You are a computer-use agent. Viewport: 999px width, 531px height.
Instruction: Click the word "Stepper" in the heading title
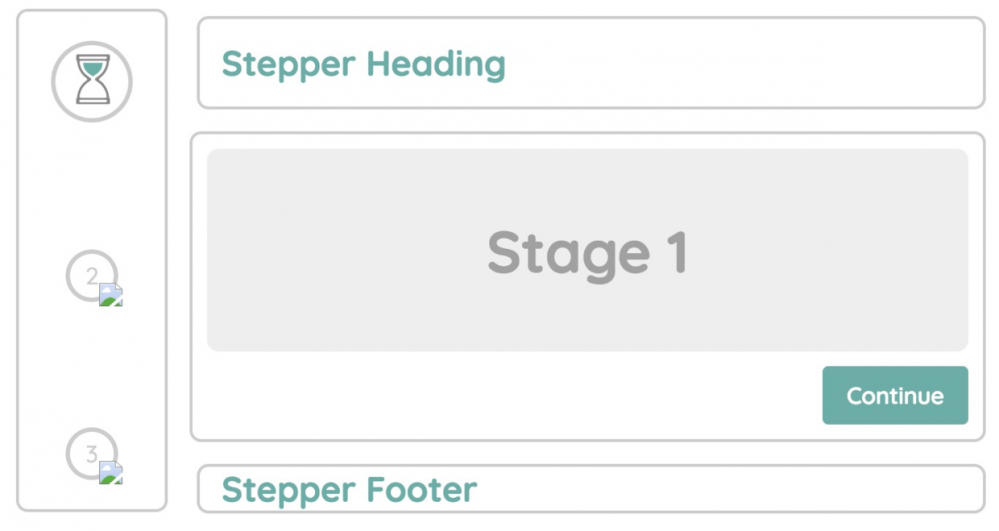tap(288, 64)
